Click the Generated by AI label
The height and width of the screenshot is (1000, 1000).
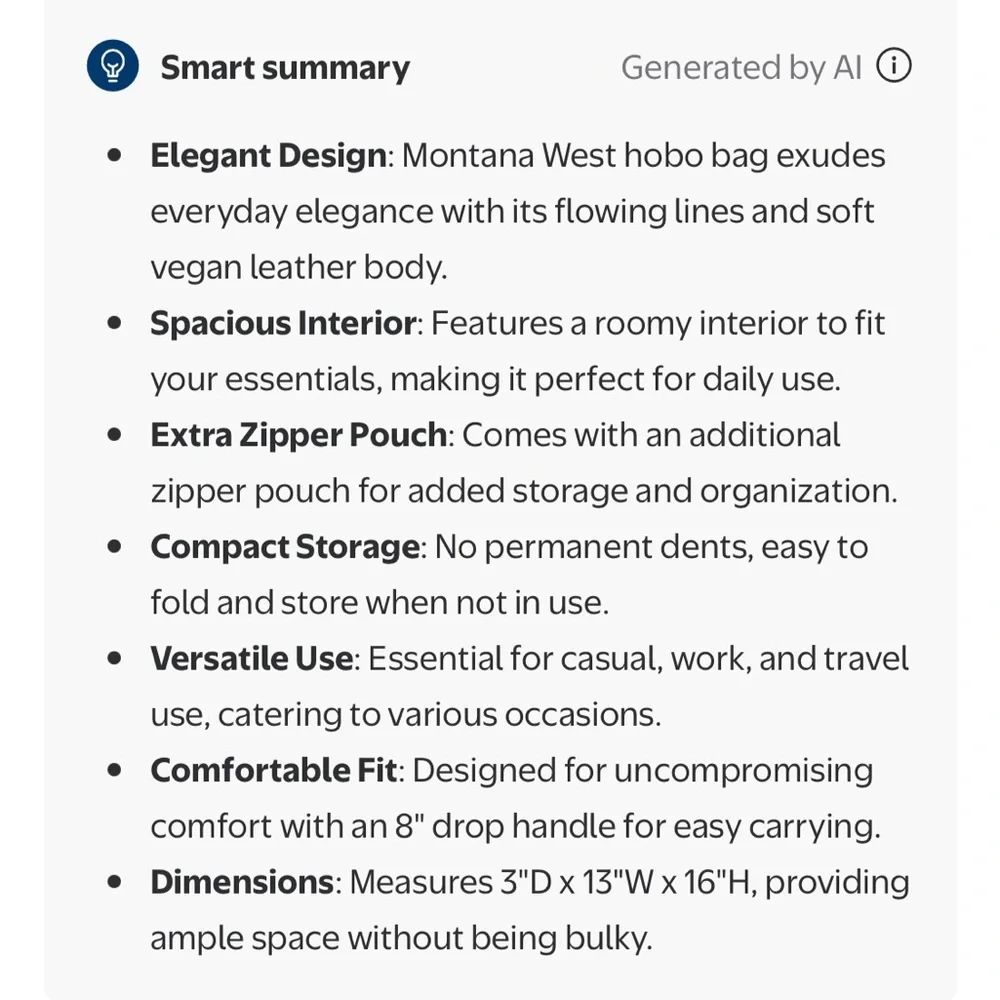(x=742, y=68)
